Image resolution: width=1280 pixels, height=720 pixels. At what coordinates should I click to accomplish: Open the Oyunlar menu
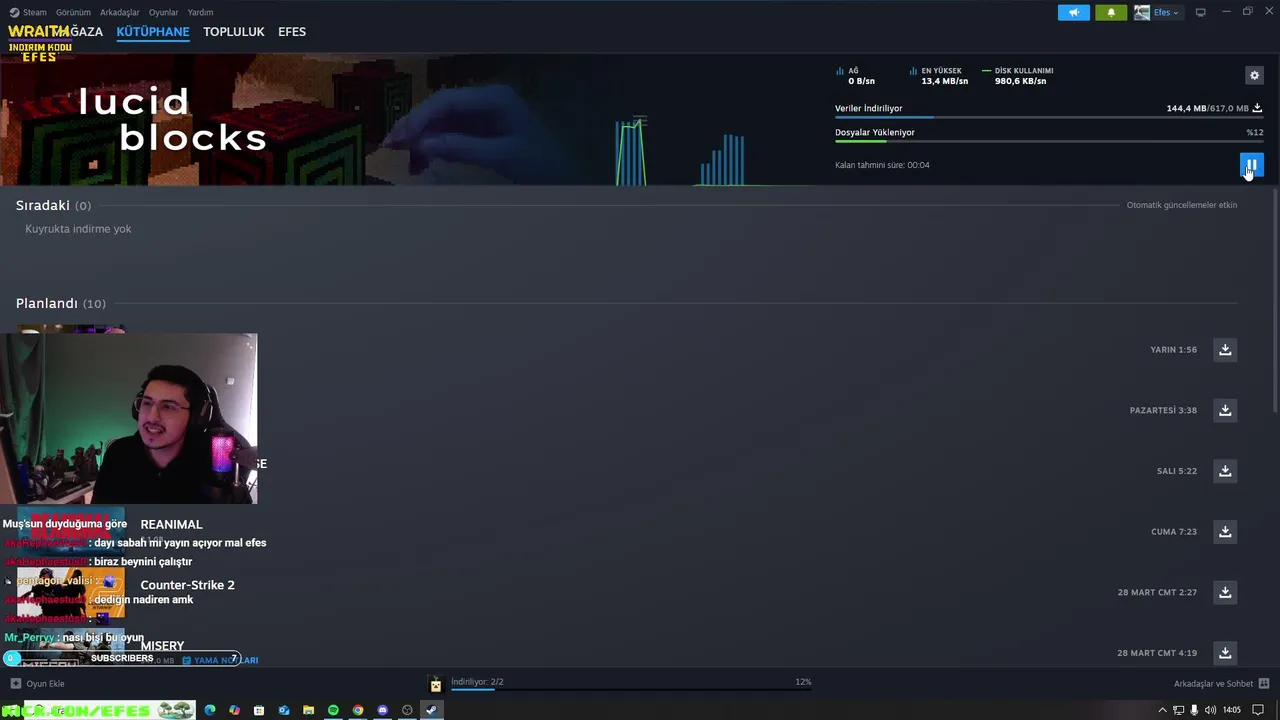click(x=163, y=12)
